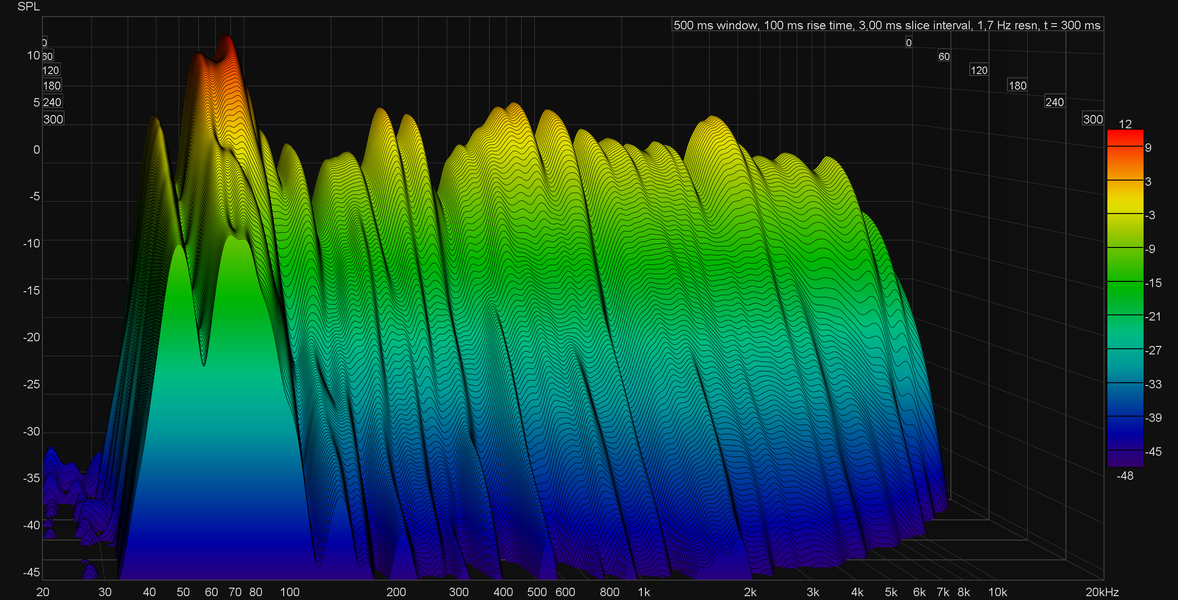This screenshot has height=600, width=1178.
Task: Click the -33 label on color legend
Action: click(x=1153, y=384)
